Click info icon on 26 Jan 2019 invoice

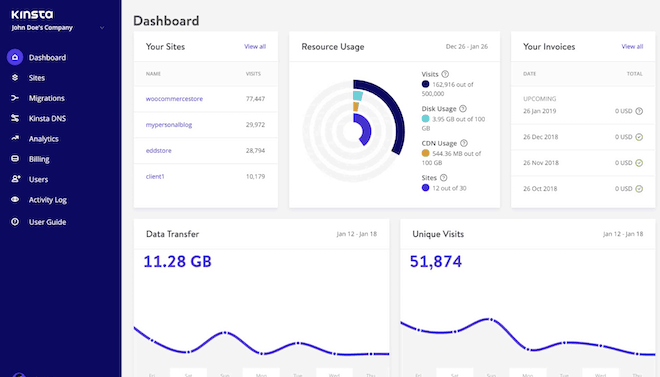point(639,111)
